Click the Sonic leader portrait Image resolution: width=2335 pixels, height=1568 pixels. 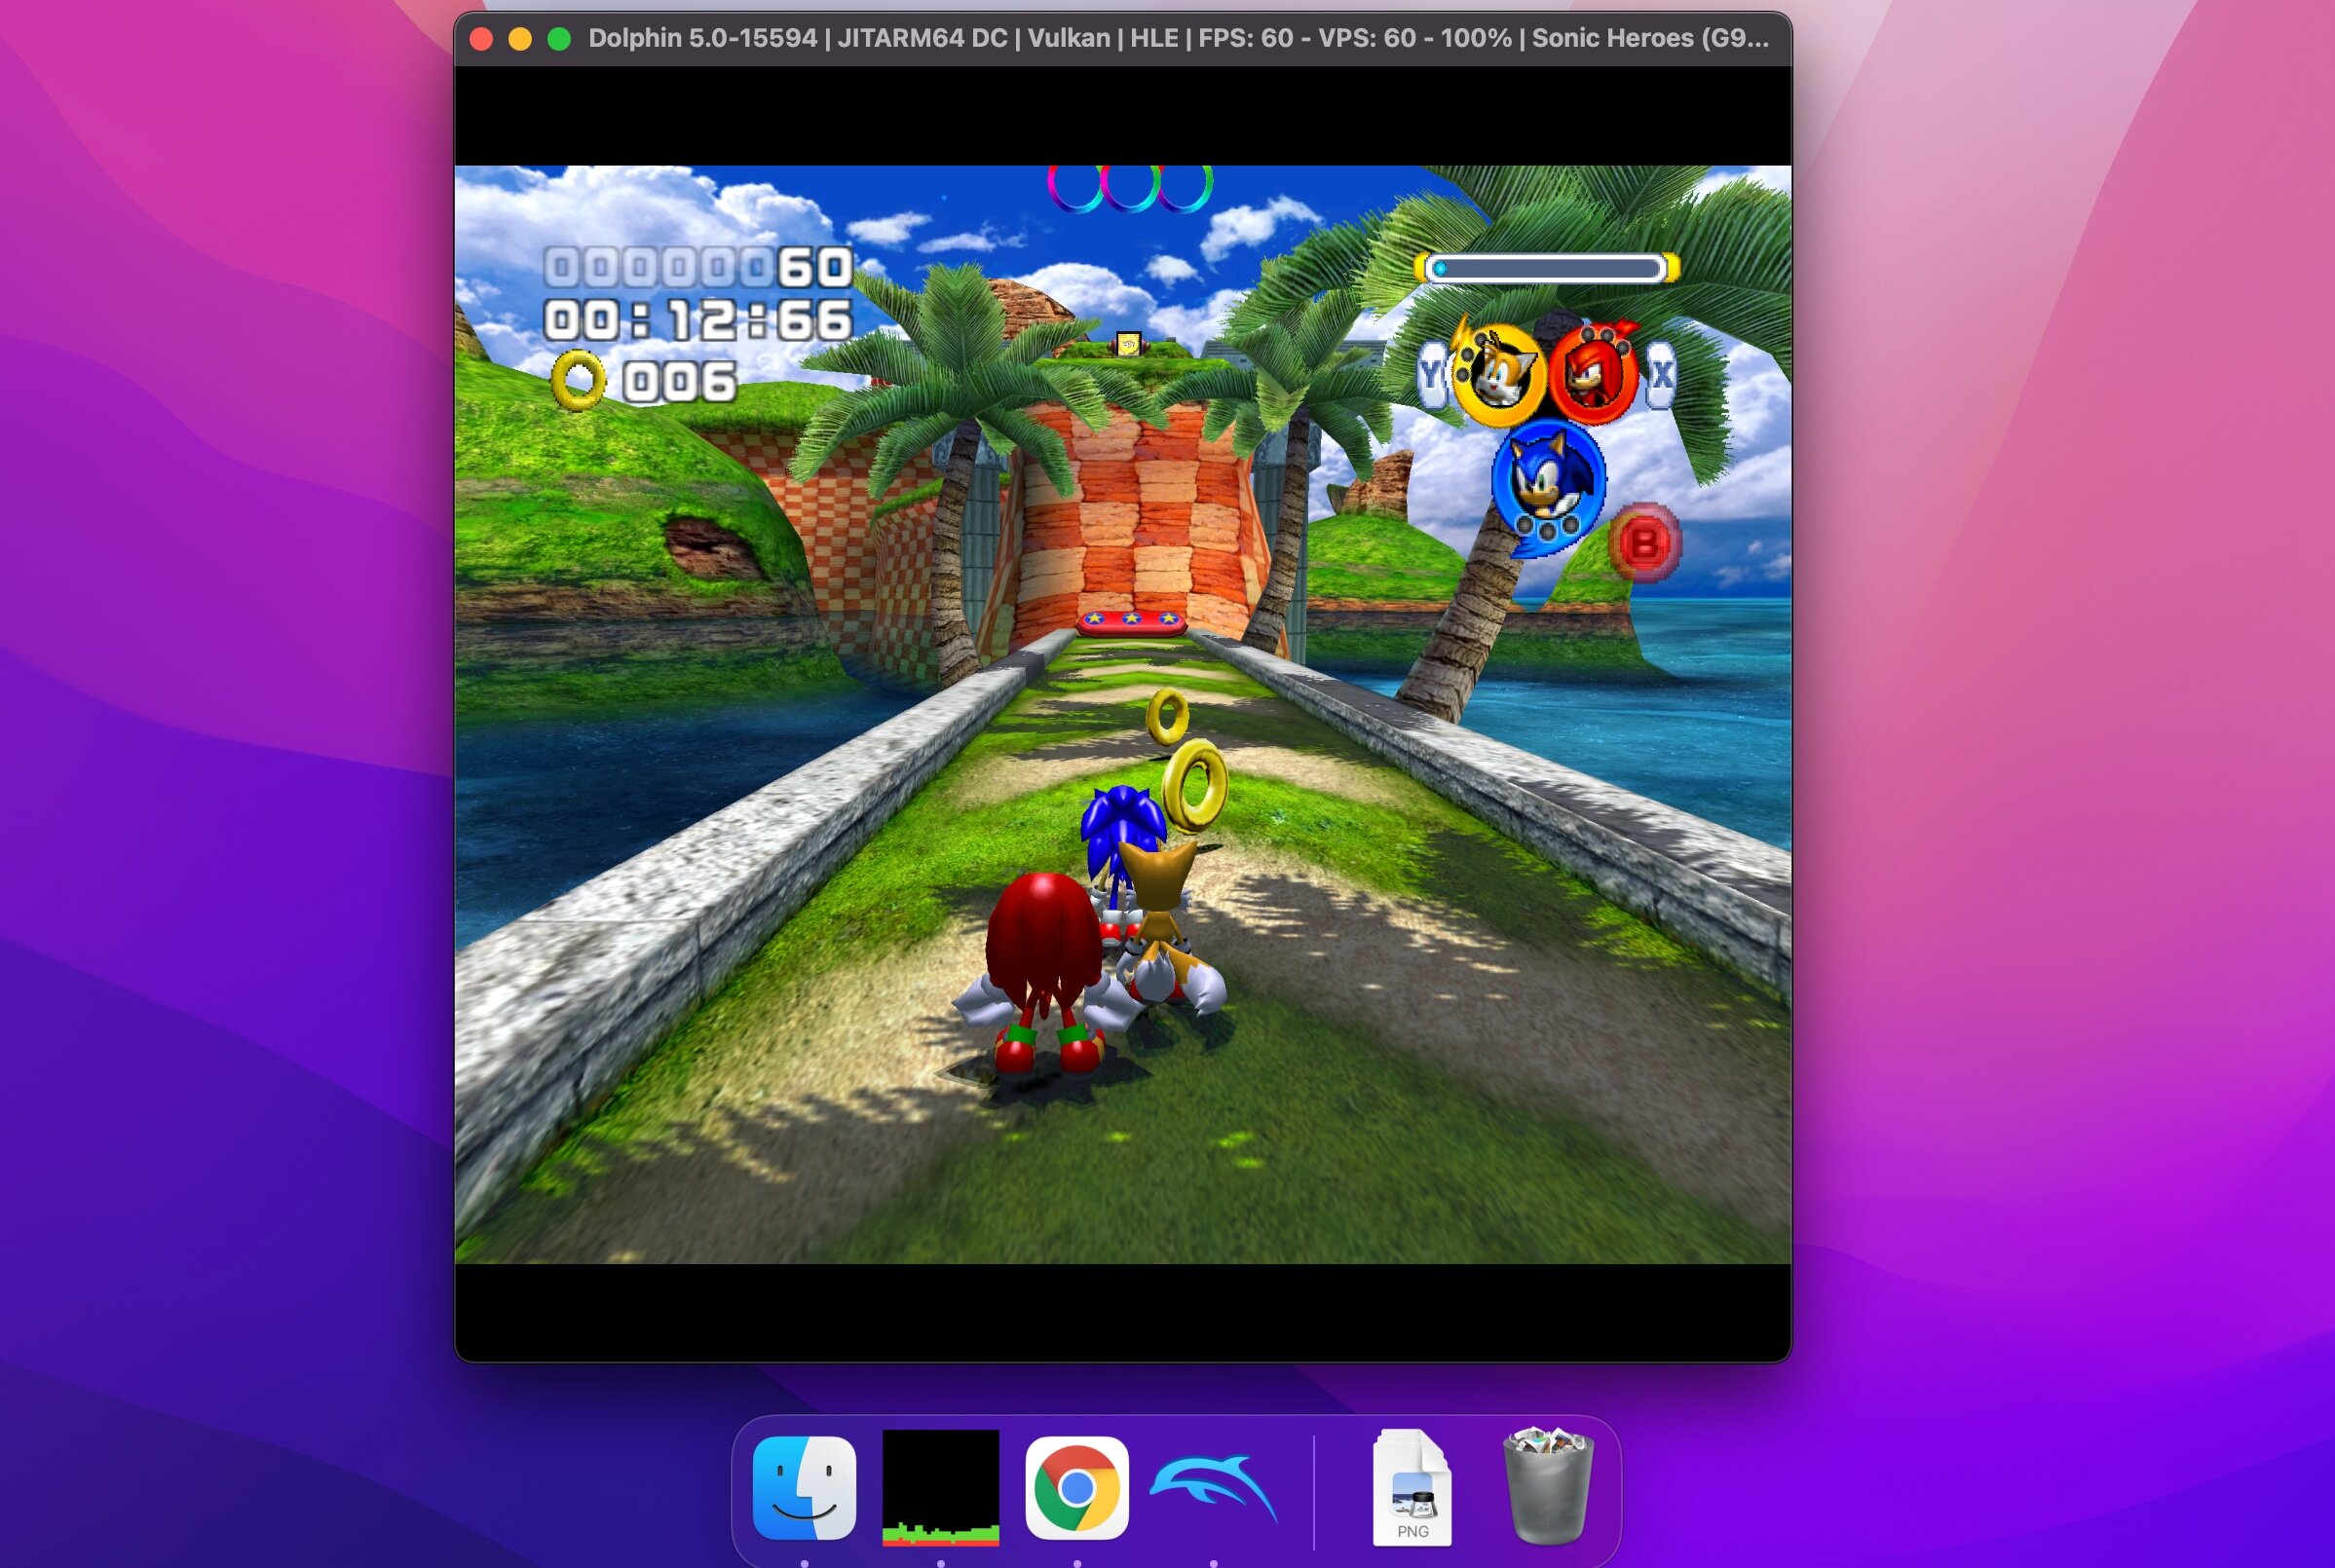coord(1547,487)
